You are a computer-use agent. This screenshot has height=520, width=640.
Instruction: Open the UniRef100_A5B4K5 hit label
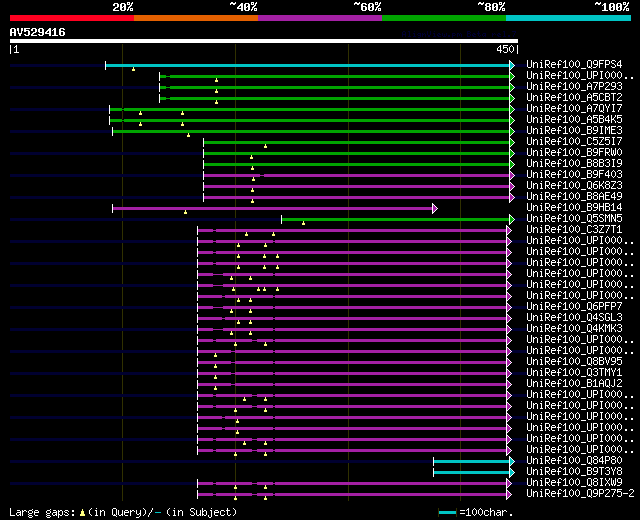pyautogui.click(x=574, y=119)
